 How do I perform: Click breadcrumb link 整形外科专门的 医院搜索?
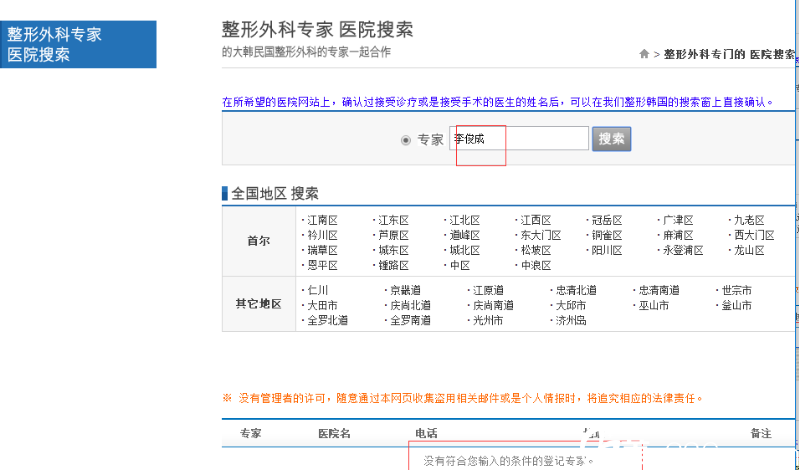(x=730, y=54)
